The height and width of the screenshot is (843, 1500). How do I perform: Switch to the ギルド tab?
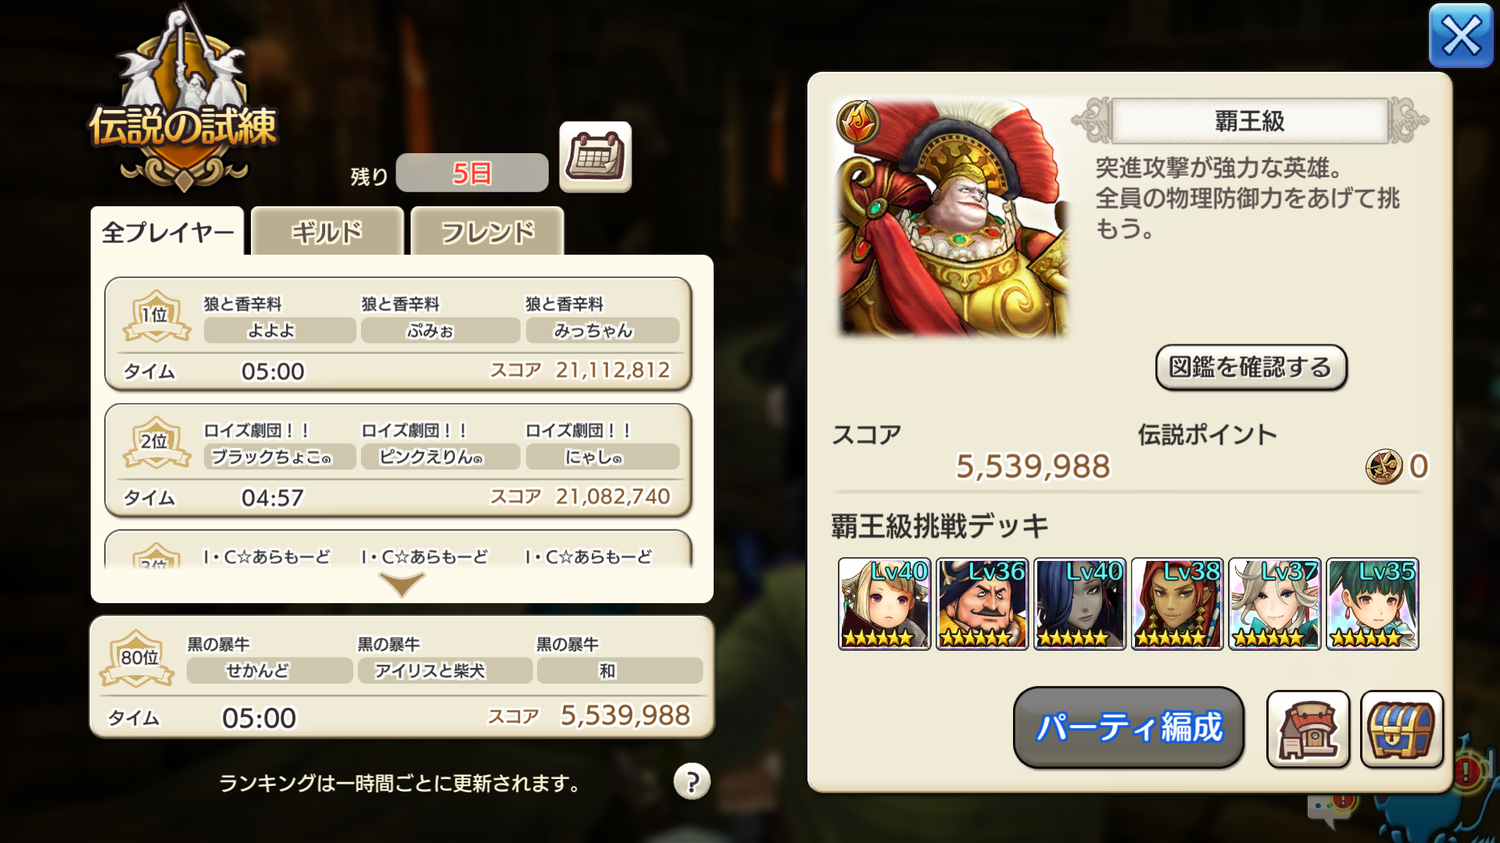[x=327, y=232]
